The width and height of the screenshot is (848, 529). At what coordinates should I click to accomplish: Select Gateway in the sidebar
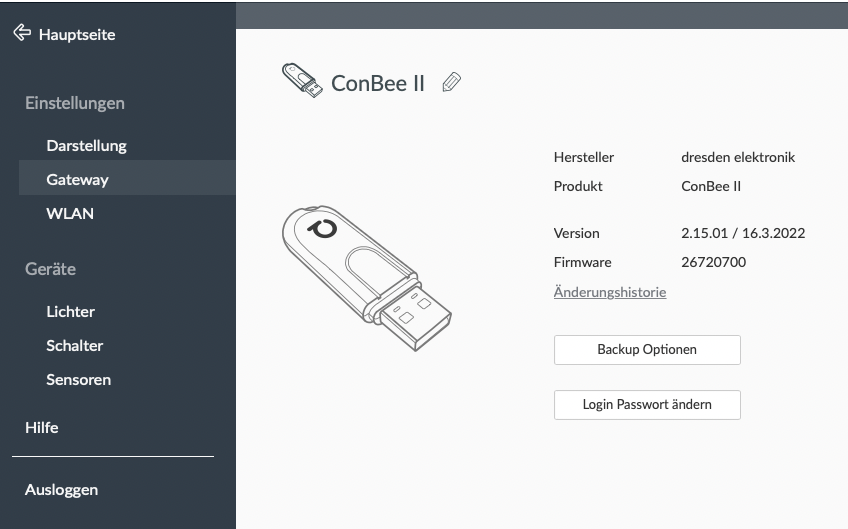[77, 180]
